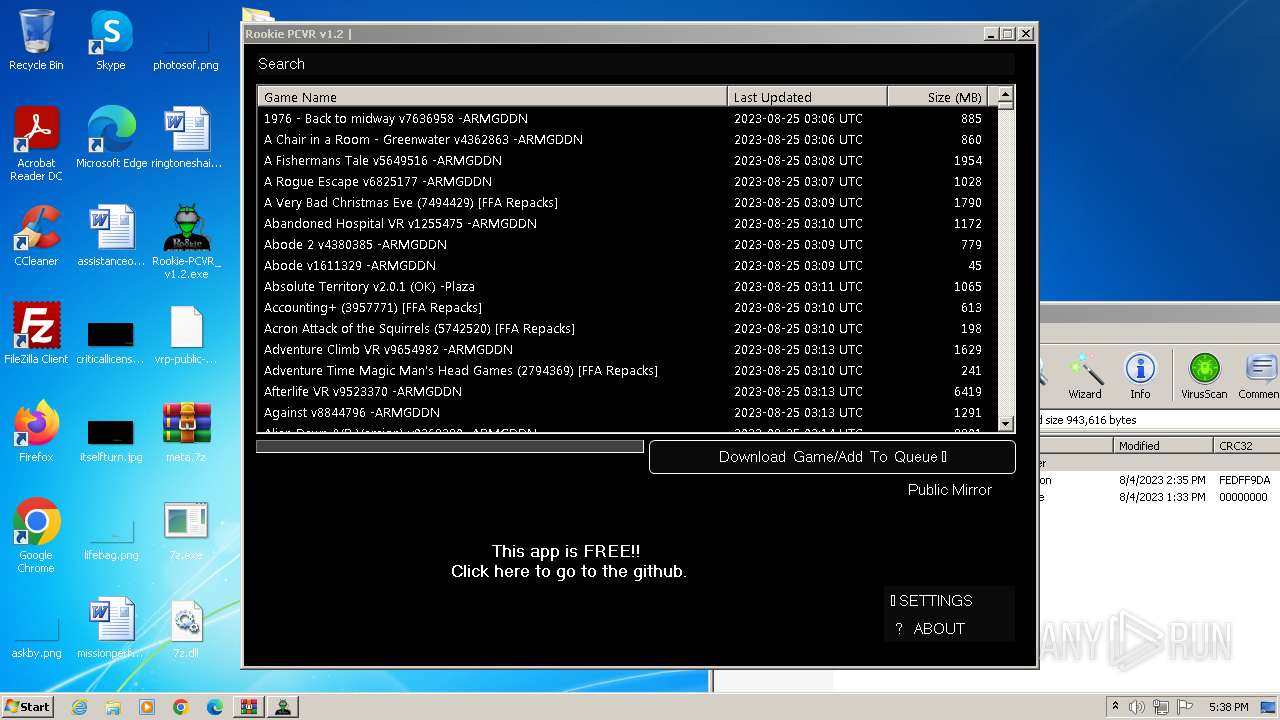The image size is (1280, 720).
Task: Click the Start button
Action: (28, 707)
